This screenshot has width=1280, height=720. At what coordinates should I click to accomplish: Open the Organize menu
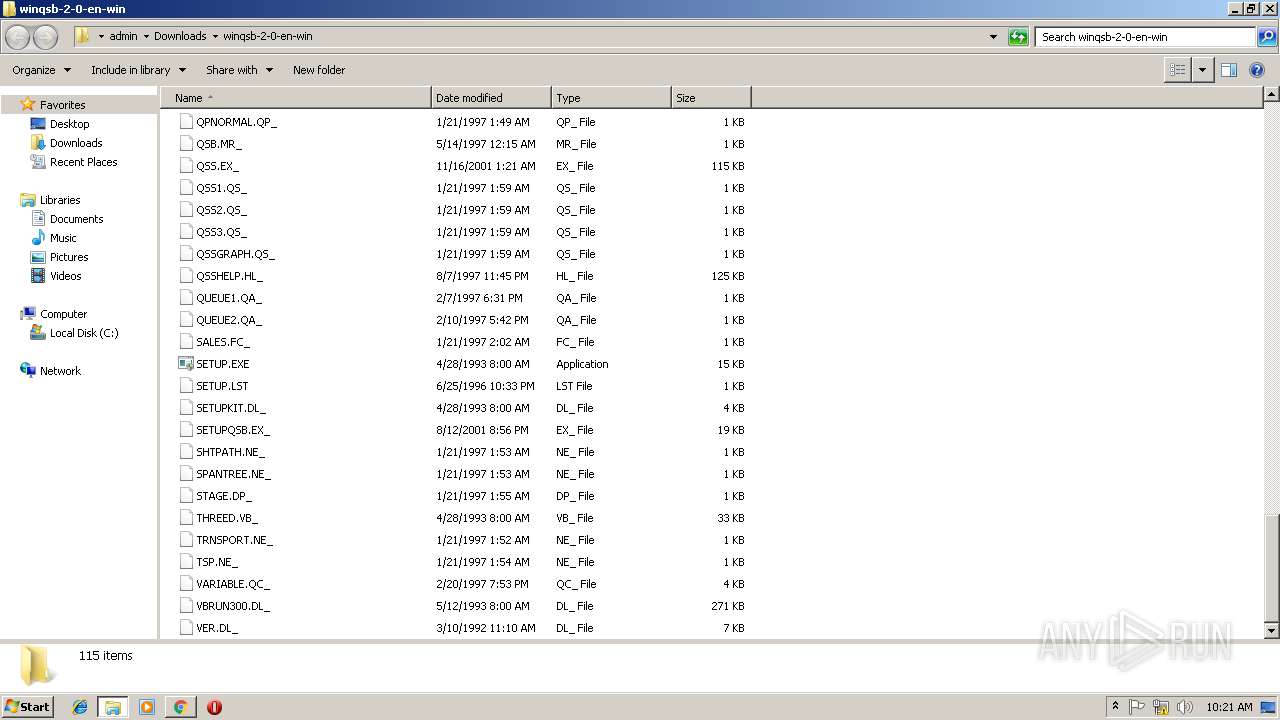[x=41, y=70]
